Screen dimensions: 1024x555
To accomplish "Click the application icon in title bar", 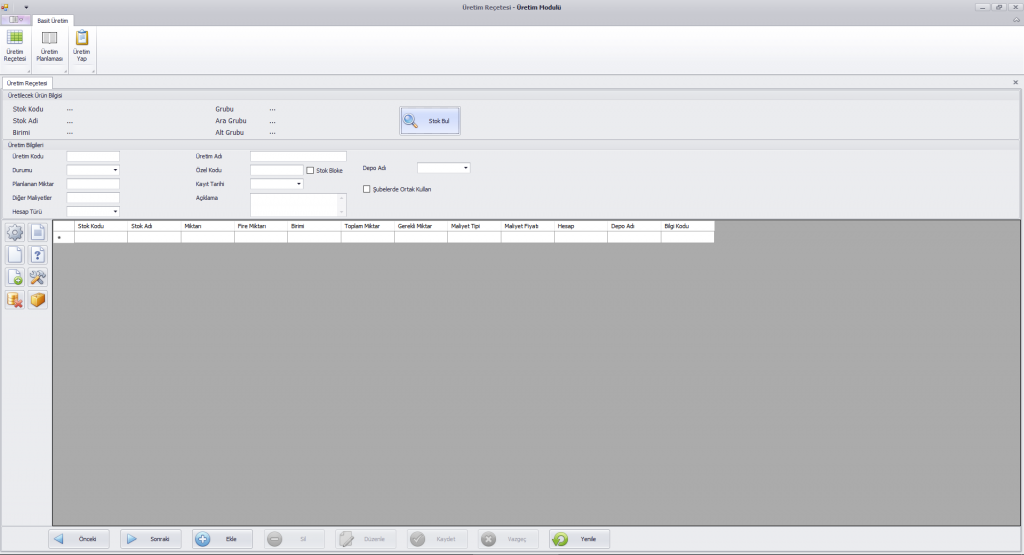I will pyautogui.click(x=5, y=7).
